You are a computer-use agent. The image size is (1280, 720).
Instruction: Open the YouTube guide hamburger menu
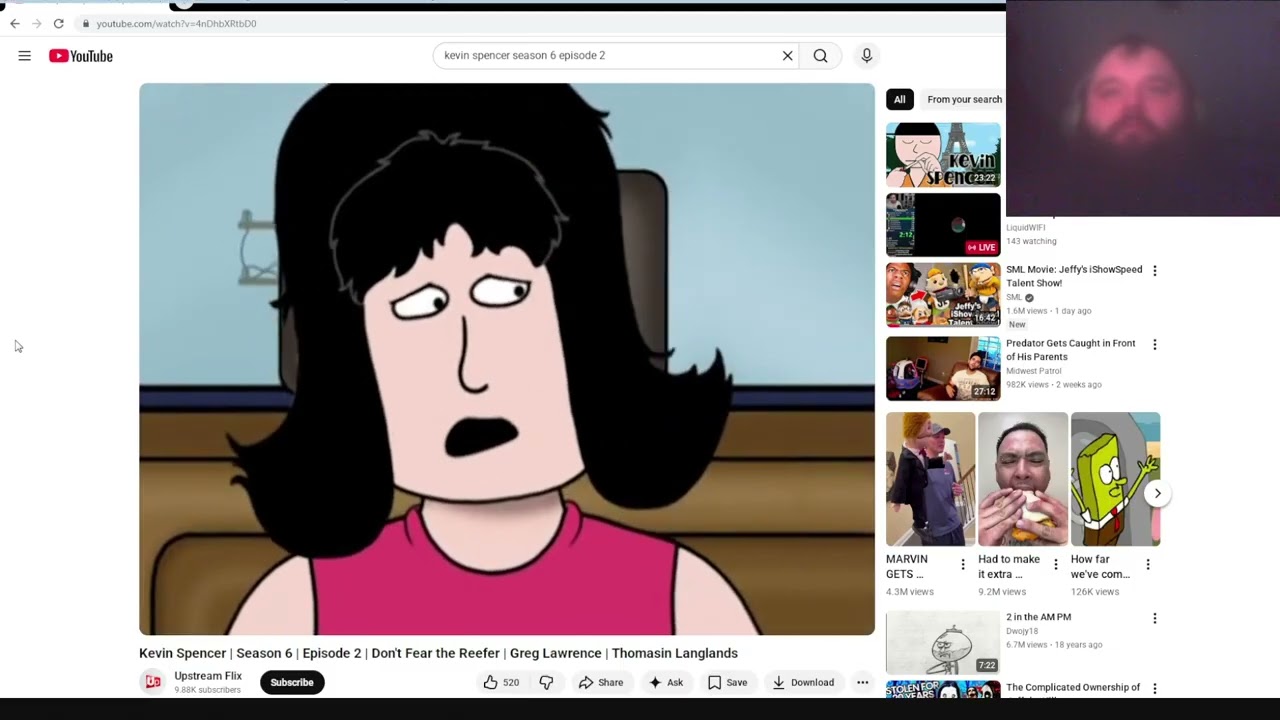(x=25, y=56)
